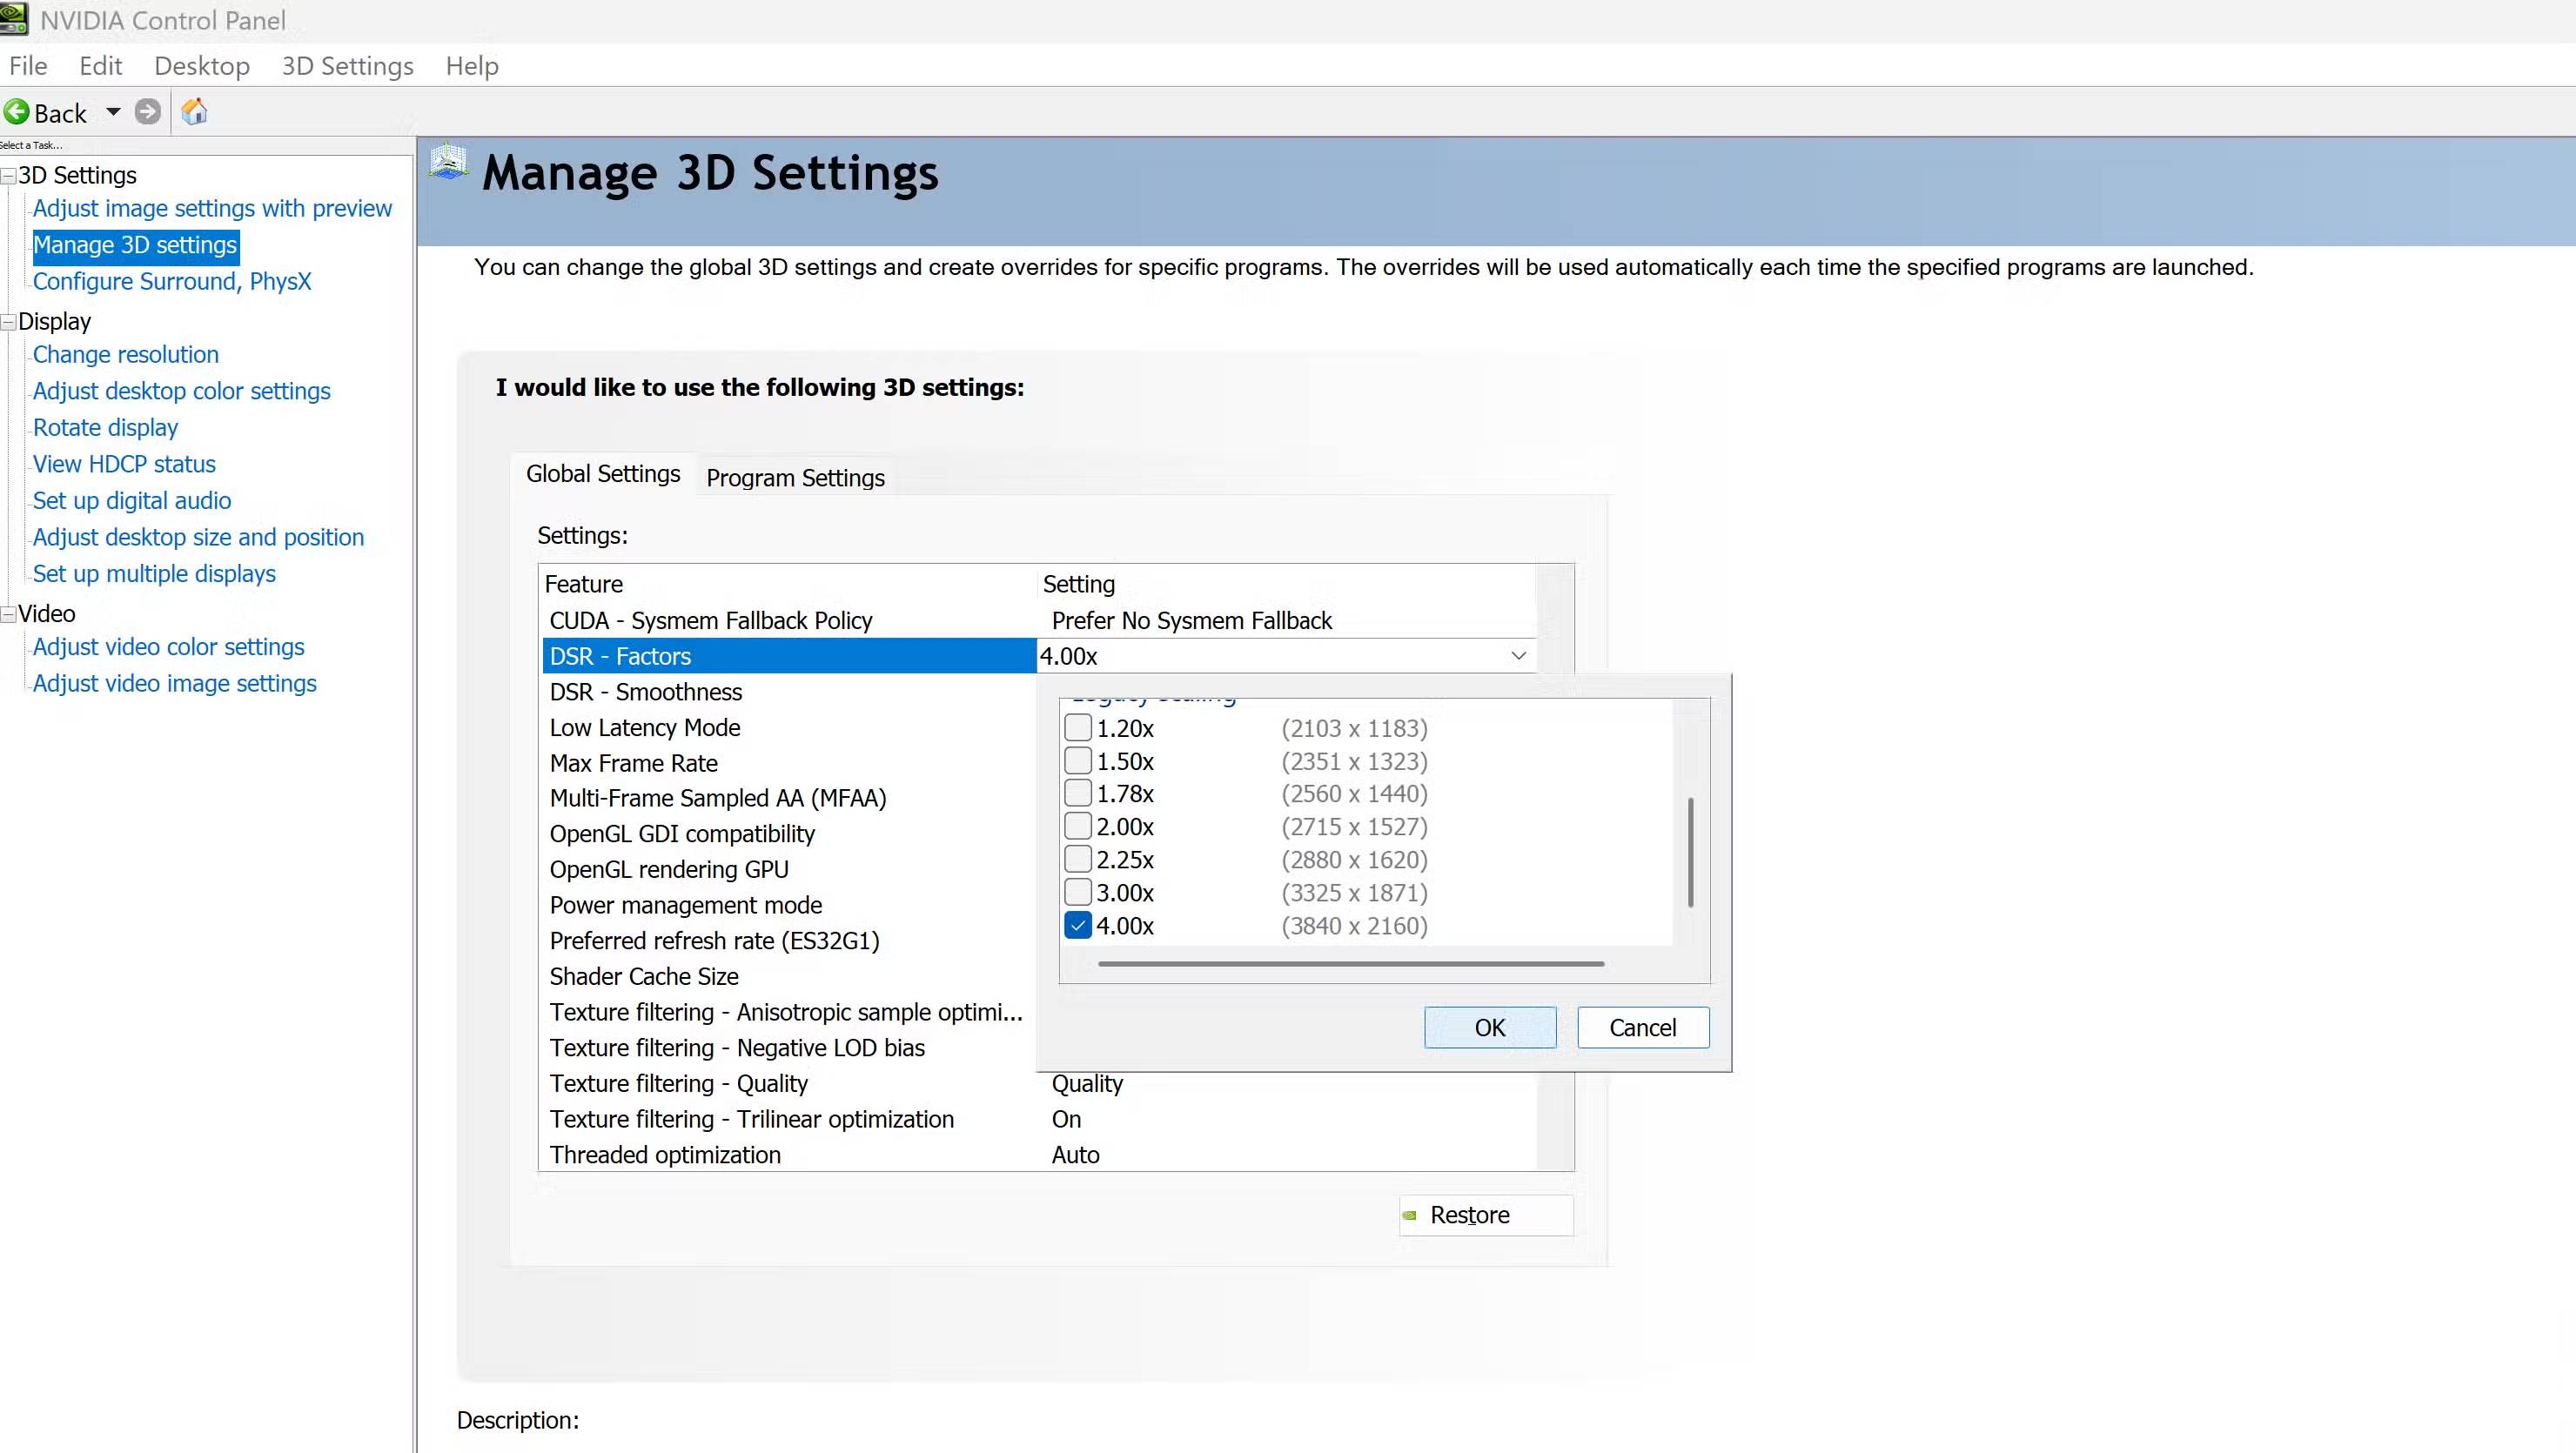Viewport: 2576px width, 1453px height.
Task: Collapse the Display tree node
Action: coord(8,322)
